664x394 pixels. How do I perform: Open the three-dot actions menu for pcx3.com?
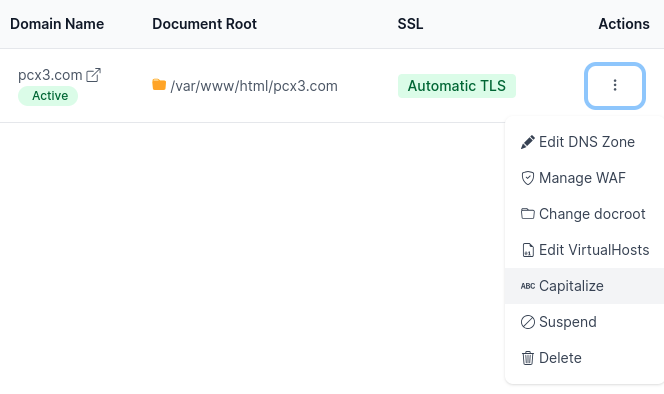point(615,86)
